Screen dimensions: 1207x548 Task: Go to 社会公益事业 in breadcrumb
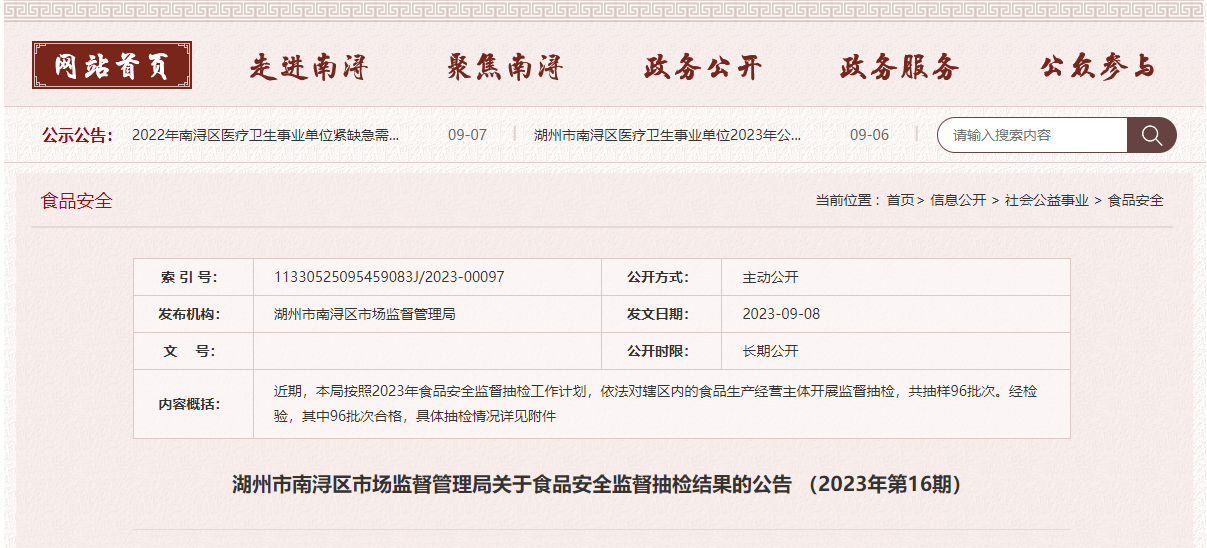pos(1047,200)
